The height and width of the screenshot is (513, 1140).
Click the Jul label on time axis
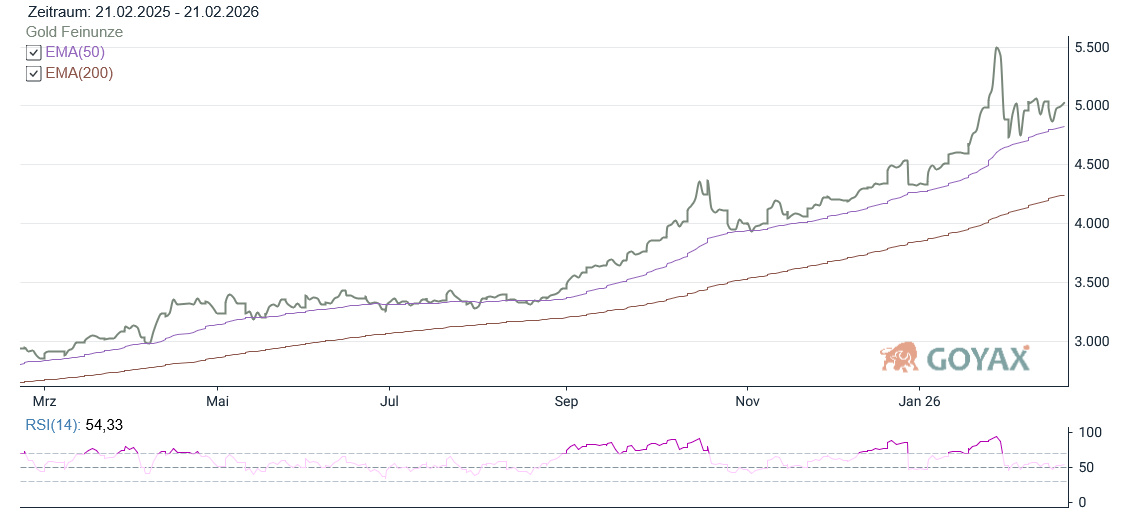(x=391, y=401)
